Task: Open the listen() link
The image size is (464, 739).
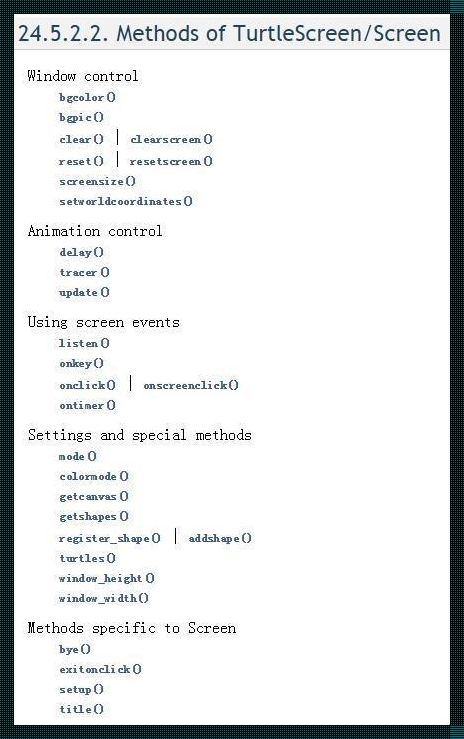Action: pyautogui.click(x=84, y=344)
